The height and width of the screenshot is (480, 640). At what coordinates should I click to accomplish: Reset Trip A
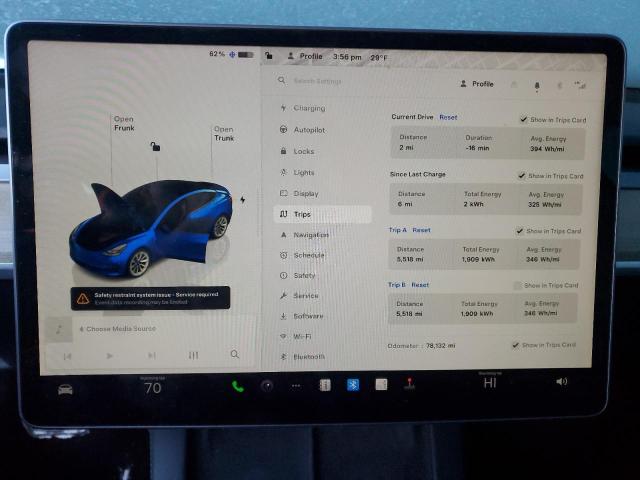coord(421,230)
